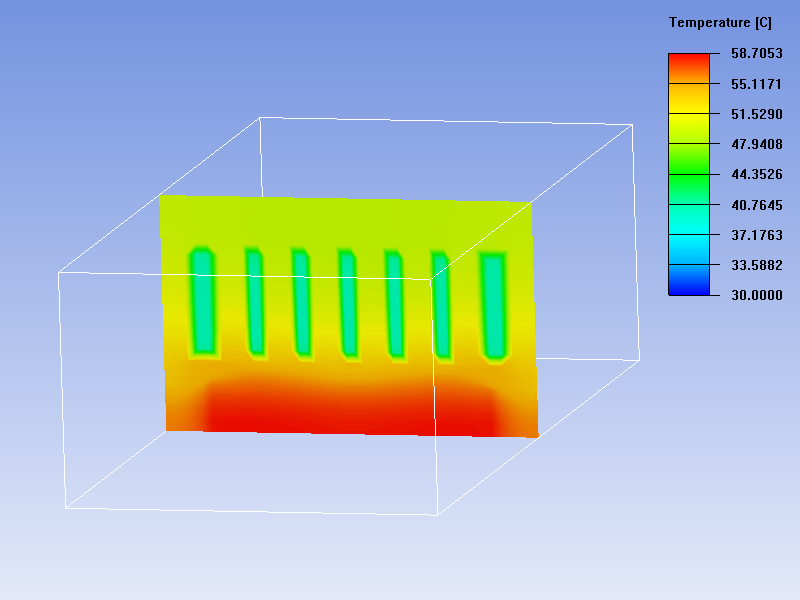
Task: Pick the blue band at legend bottom
Action: pyautogui.click(x=689, y=280)
